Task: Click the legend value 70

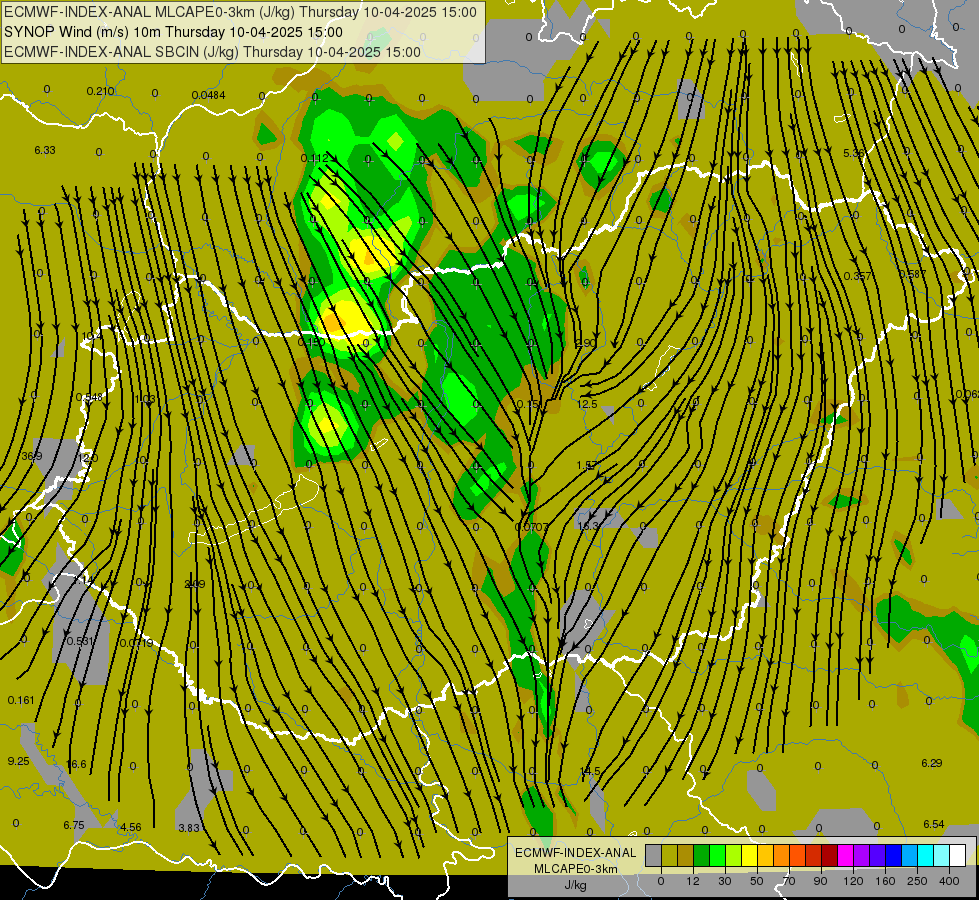Action: pos(789,881)
